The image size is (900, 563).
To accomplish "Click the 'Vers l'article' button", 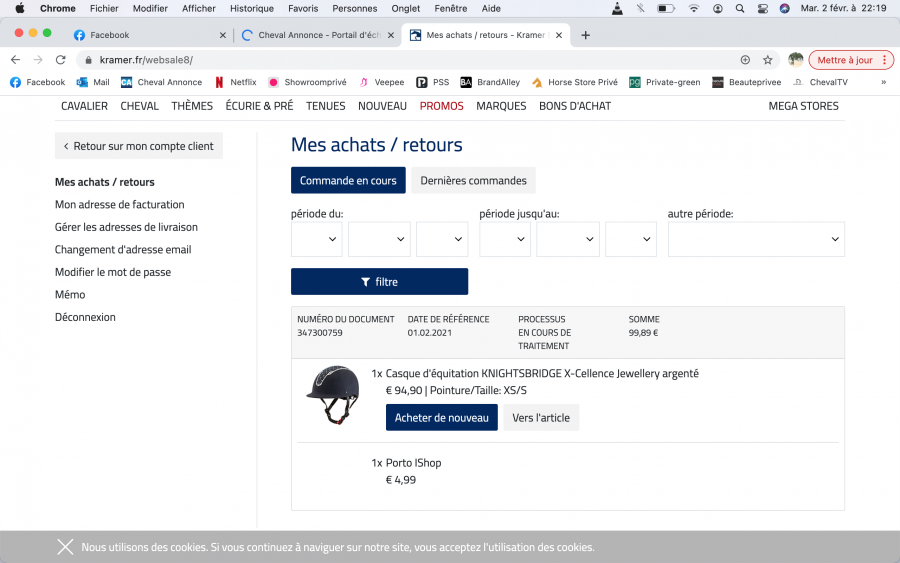I will (x=541, y=418).
